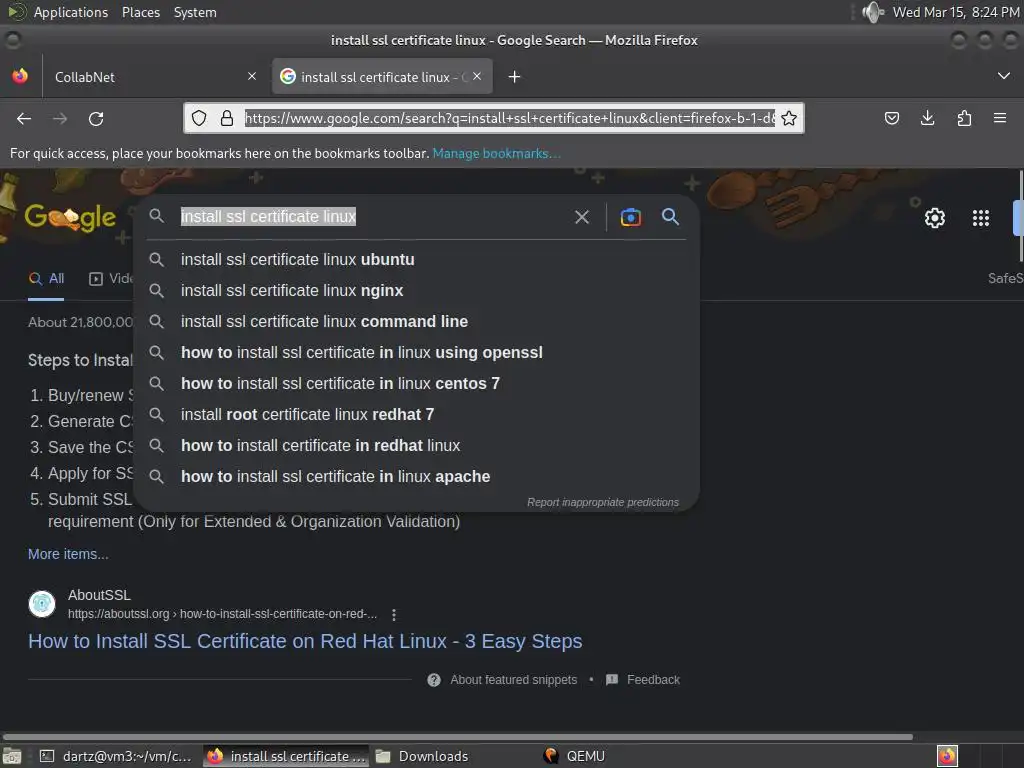Open the Google apps grid

click(980, 217)
